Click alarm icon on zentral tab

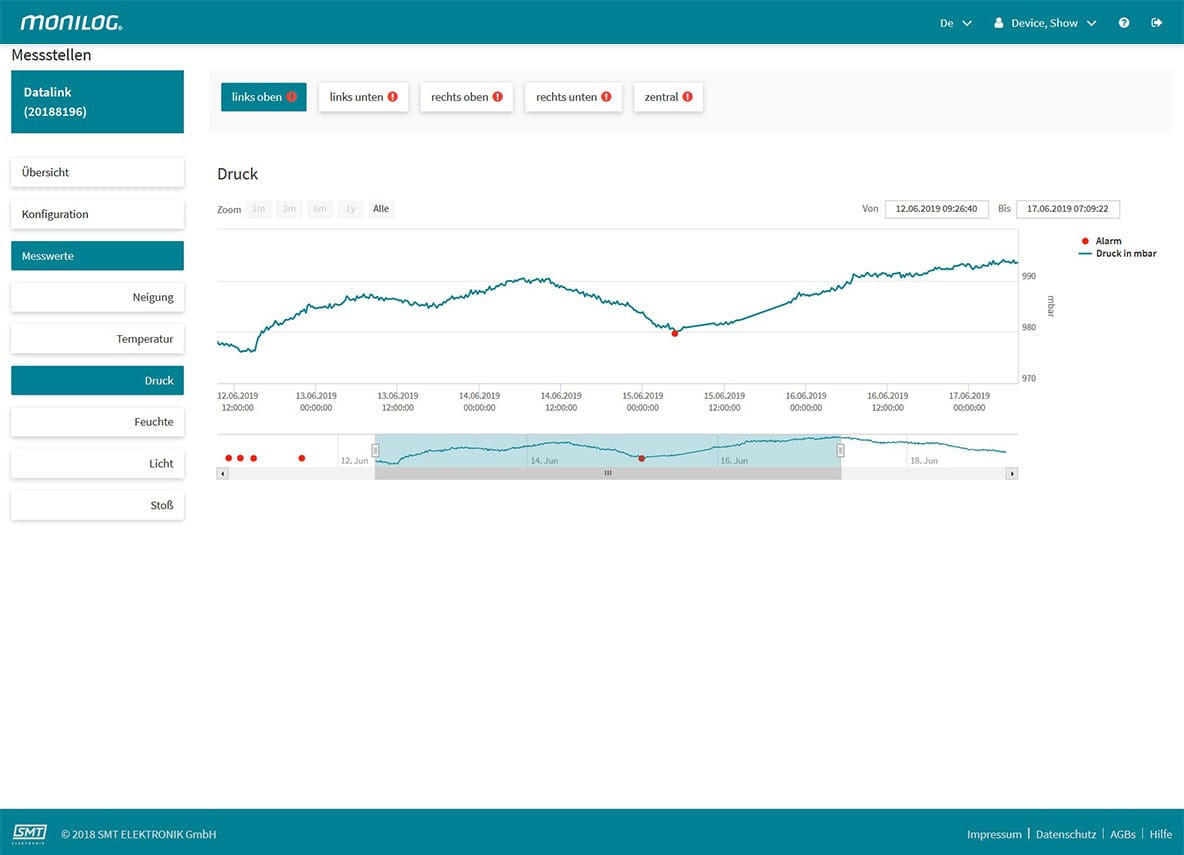click(687, 97)
